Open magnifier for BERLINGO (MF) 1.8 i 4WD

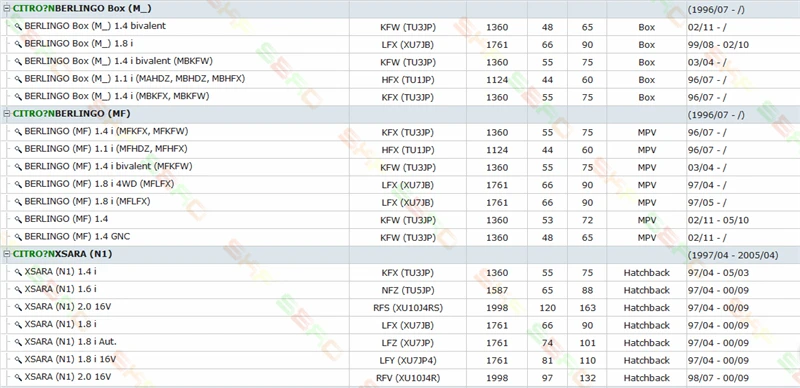click(18, 185)
